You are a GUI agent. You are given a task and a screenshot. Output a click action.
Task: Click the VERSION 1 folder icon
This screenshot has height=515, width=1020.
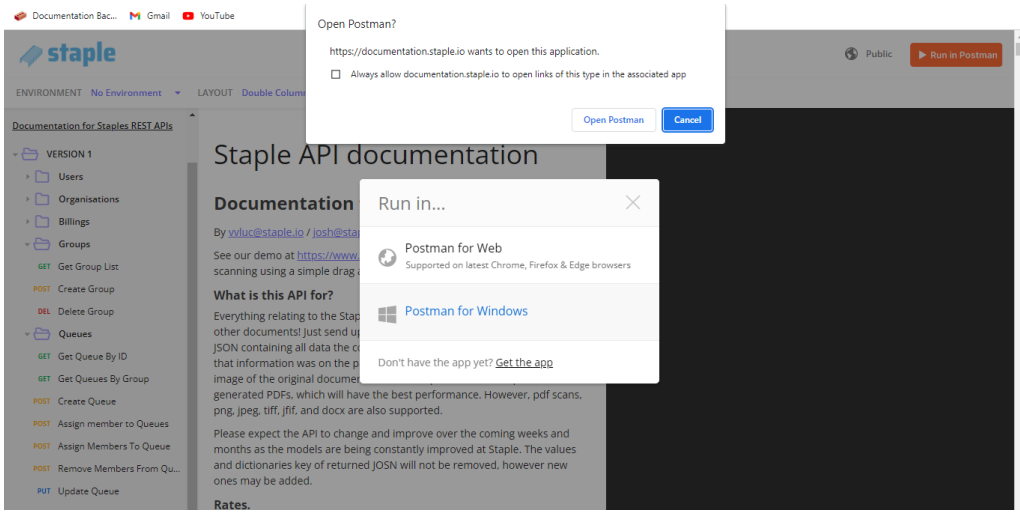coord(29,154)
